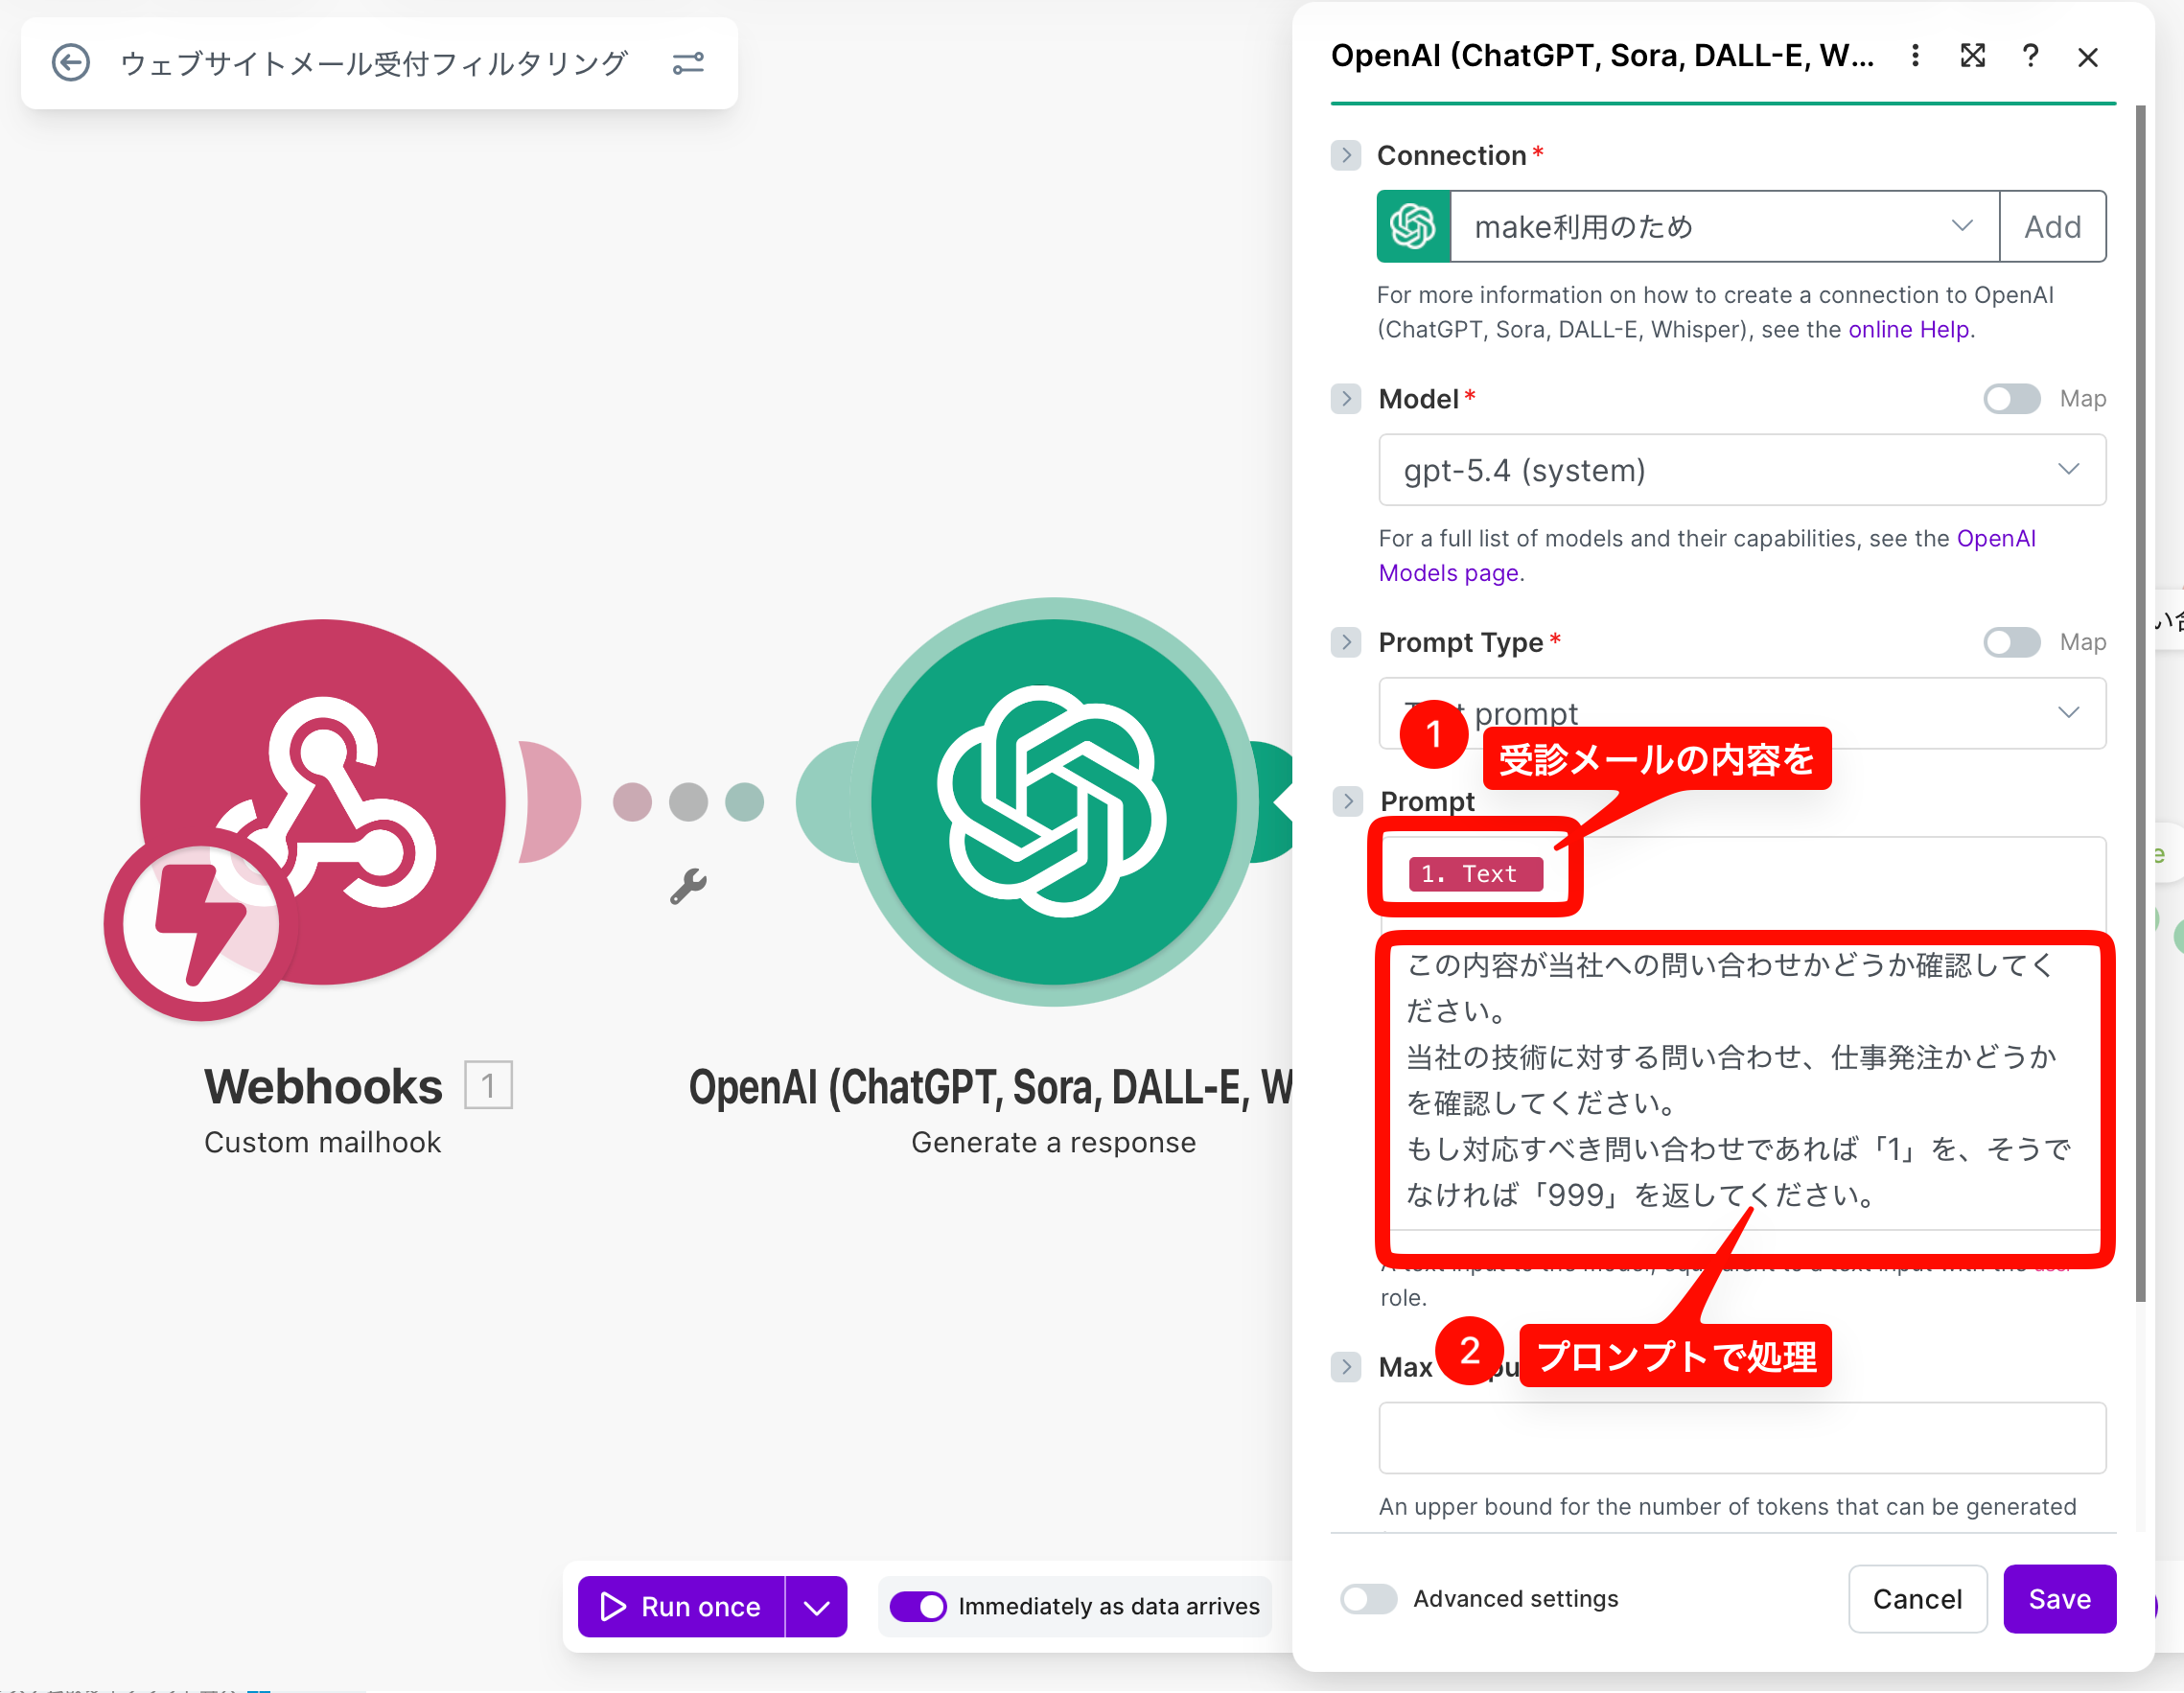Viewport: 2184px width, 1693px height.
Task: Click the Save button
Action: pos(2058,1598)
